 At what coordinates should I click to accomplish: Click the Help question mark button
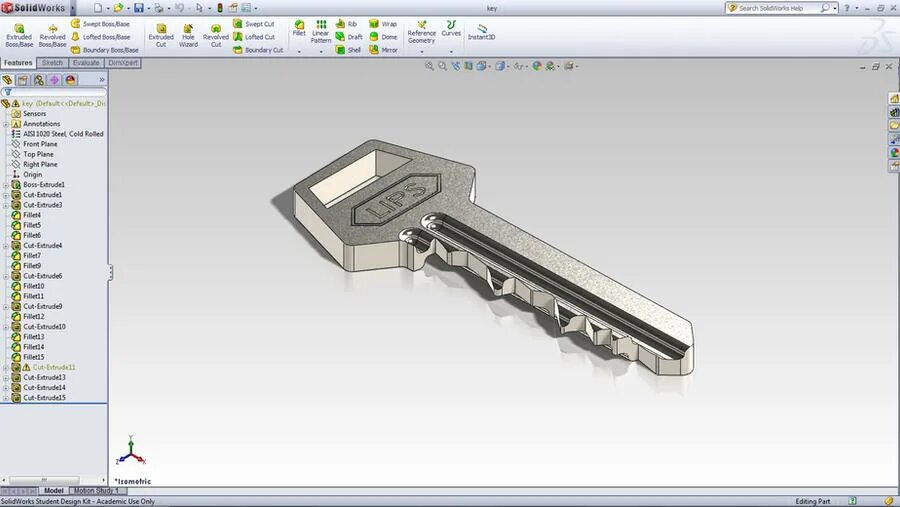(847, 8)
